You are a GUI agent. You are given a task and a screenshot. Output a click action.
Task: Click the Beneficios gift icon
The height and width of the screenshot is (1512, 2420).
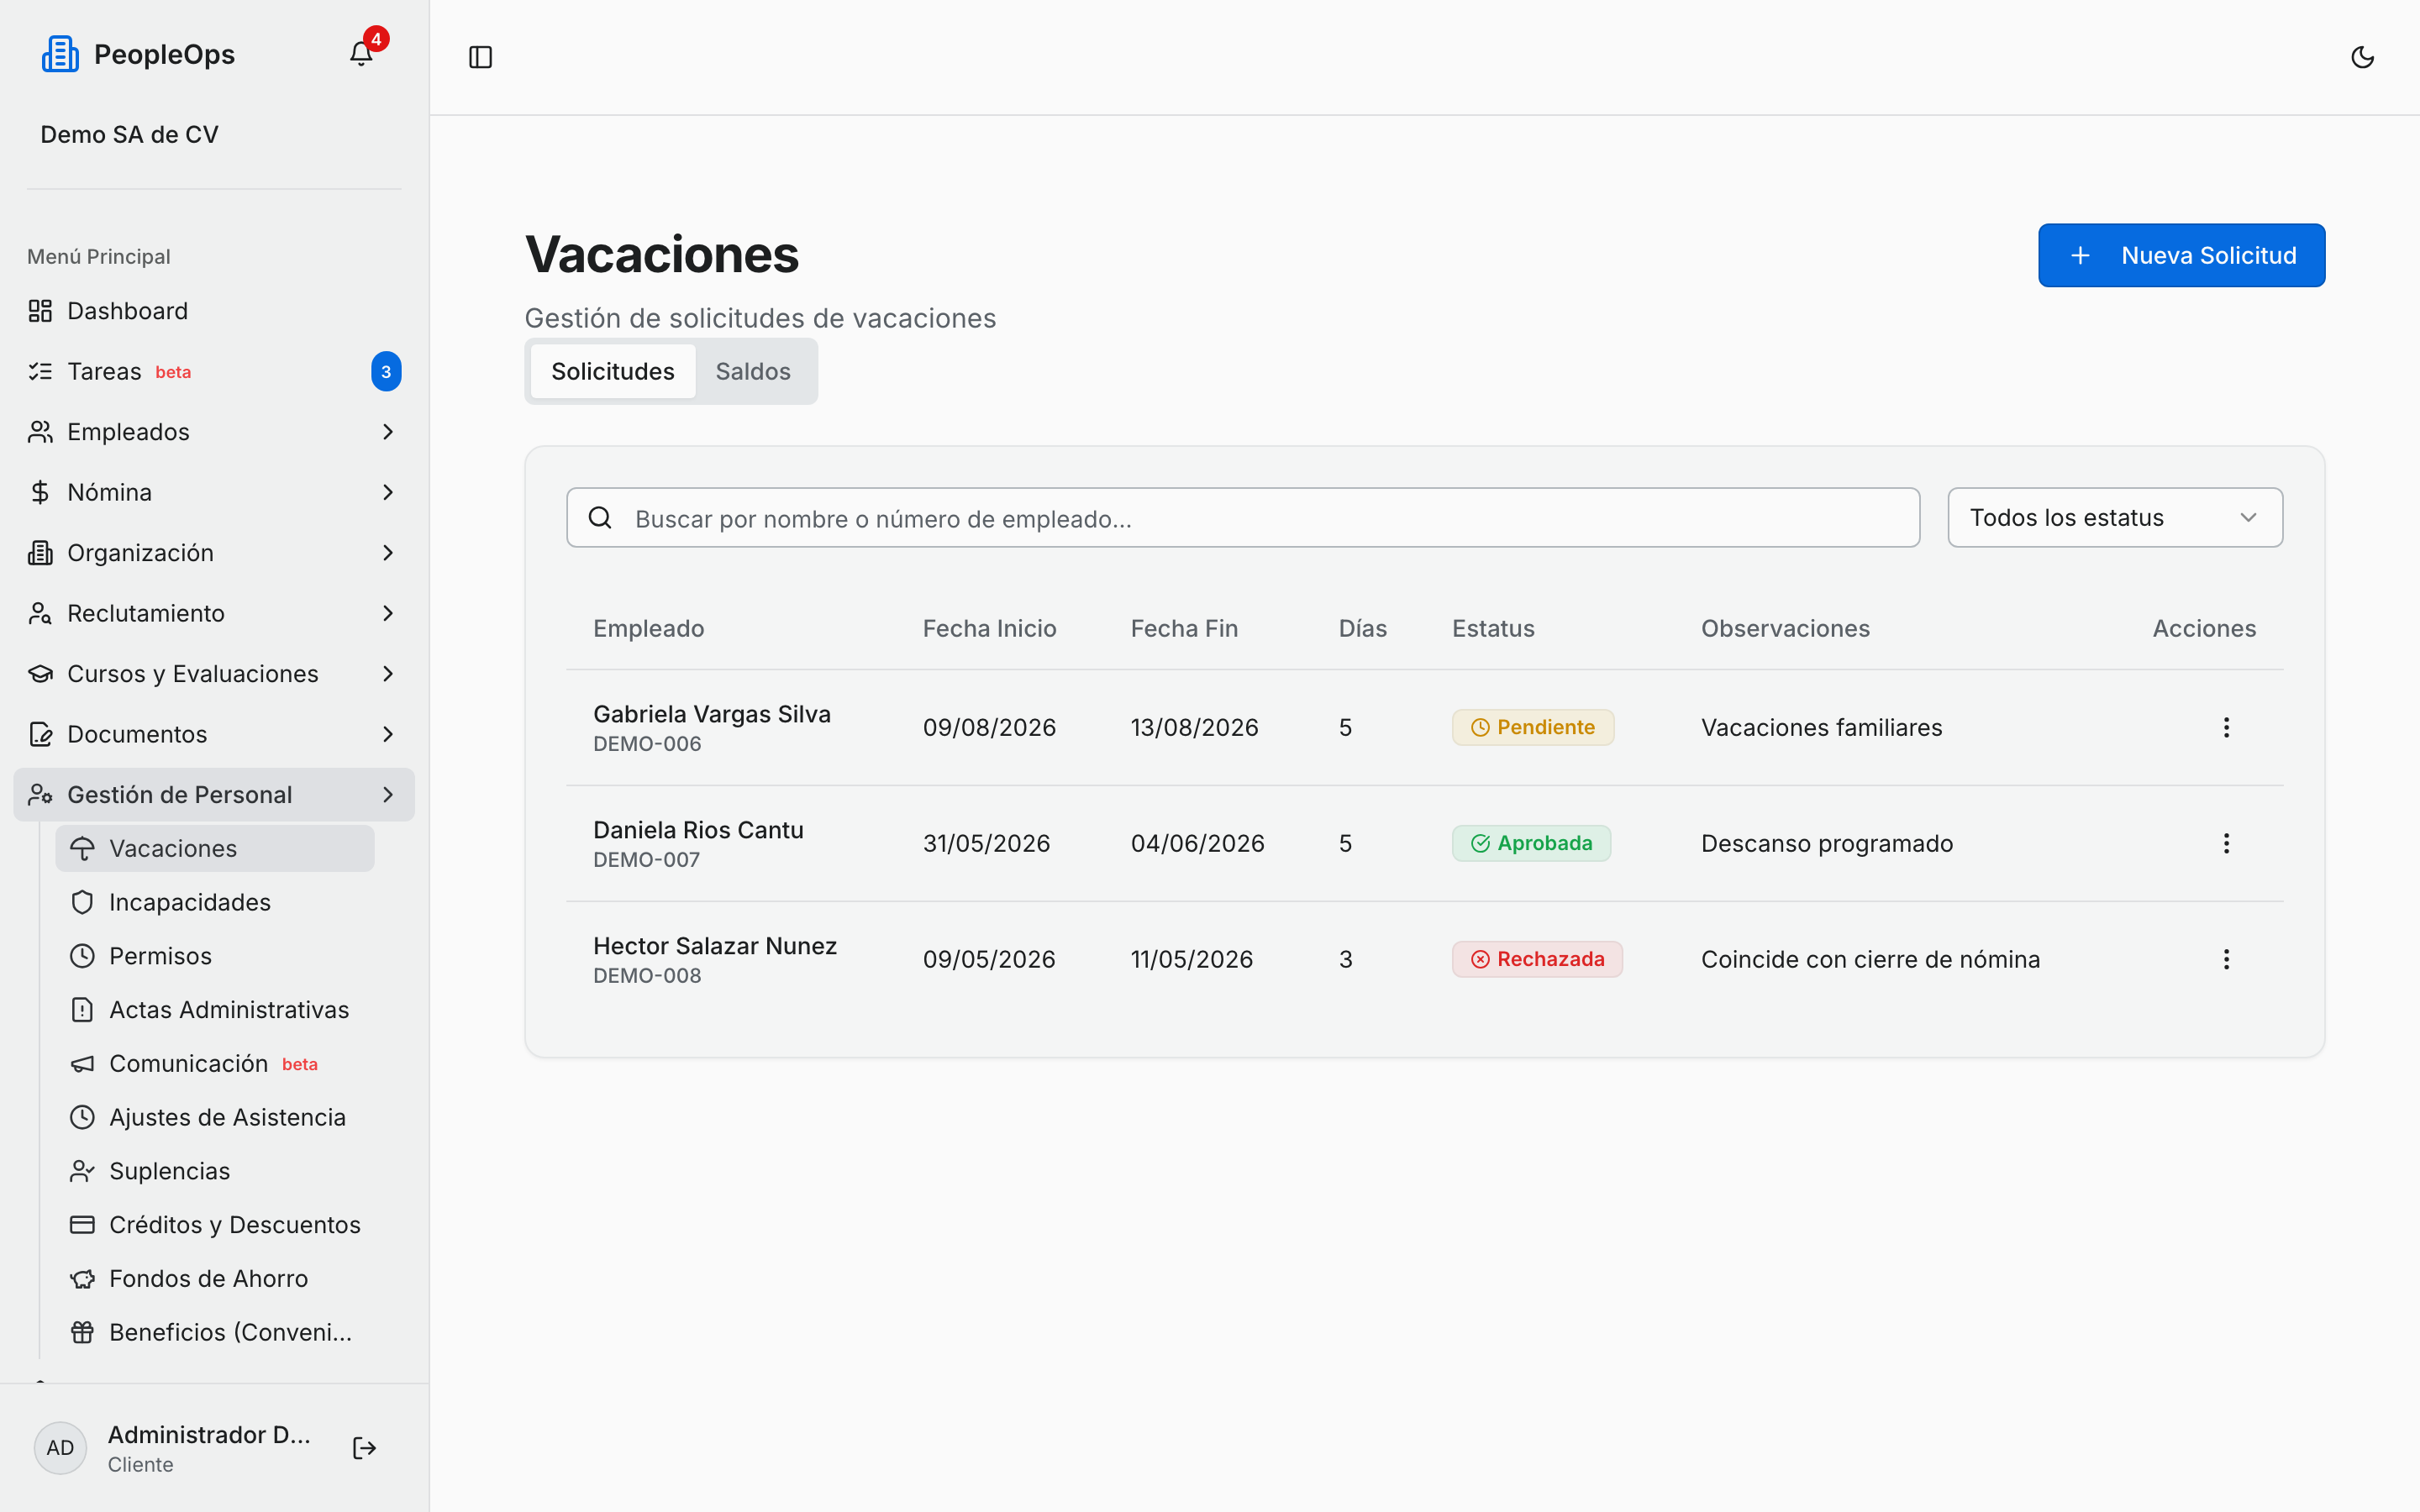[x=82, y=1333]
